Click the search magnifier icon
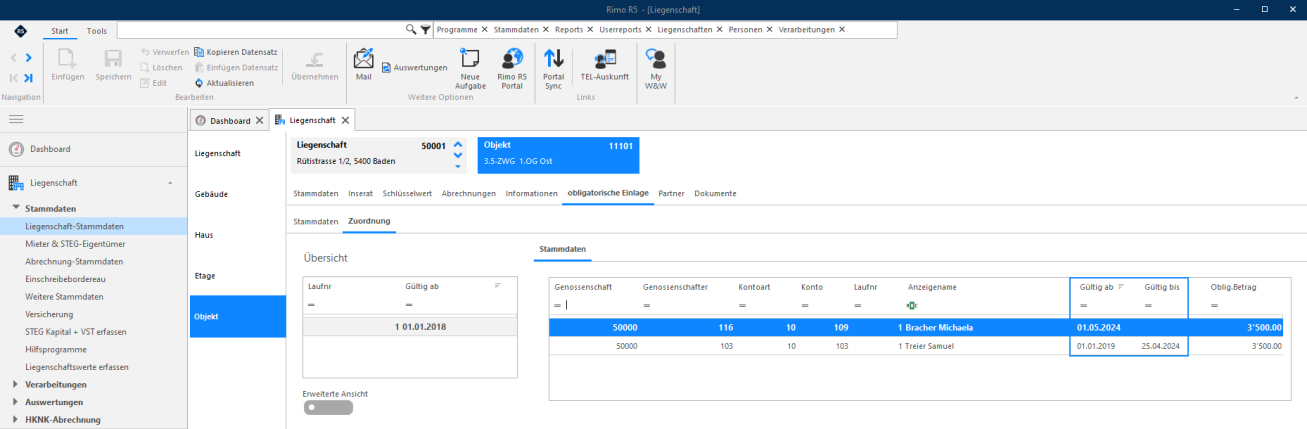Screen dimensions: 1307x429 (411, 29)
